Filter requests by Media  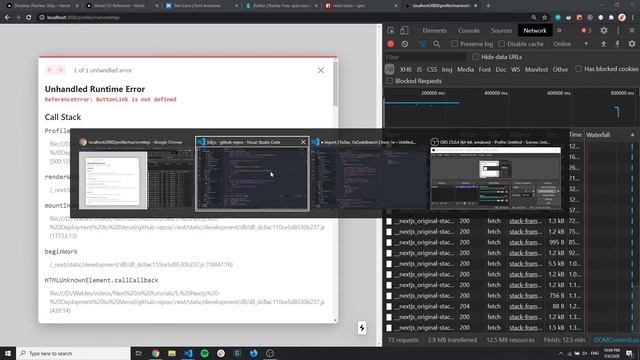(x=465, y=69)
